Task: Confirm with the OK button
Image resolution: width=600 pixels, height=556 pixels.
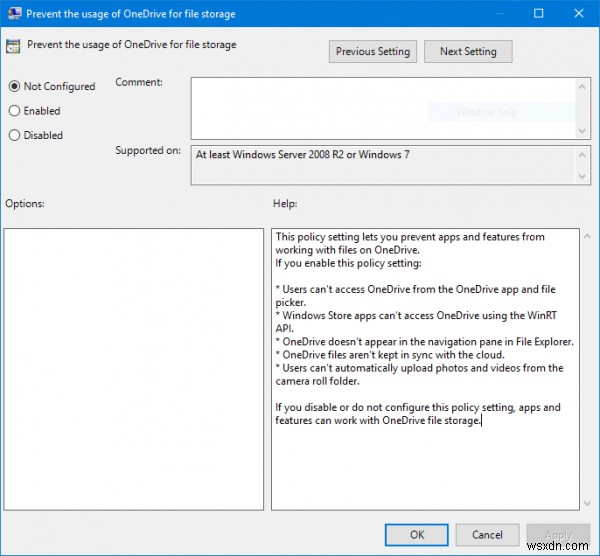Action: pyautogui.click(x=417, y=535)
